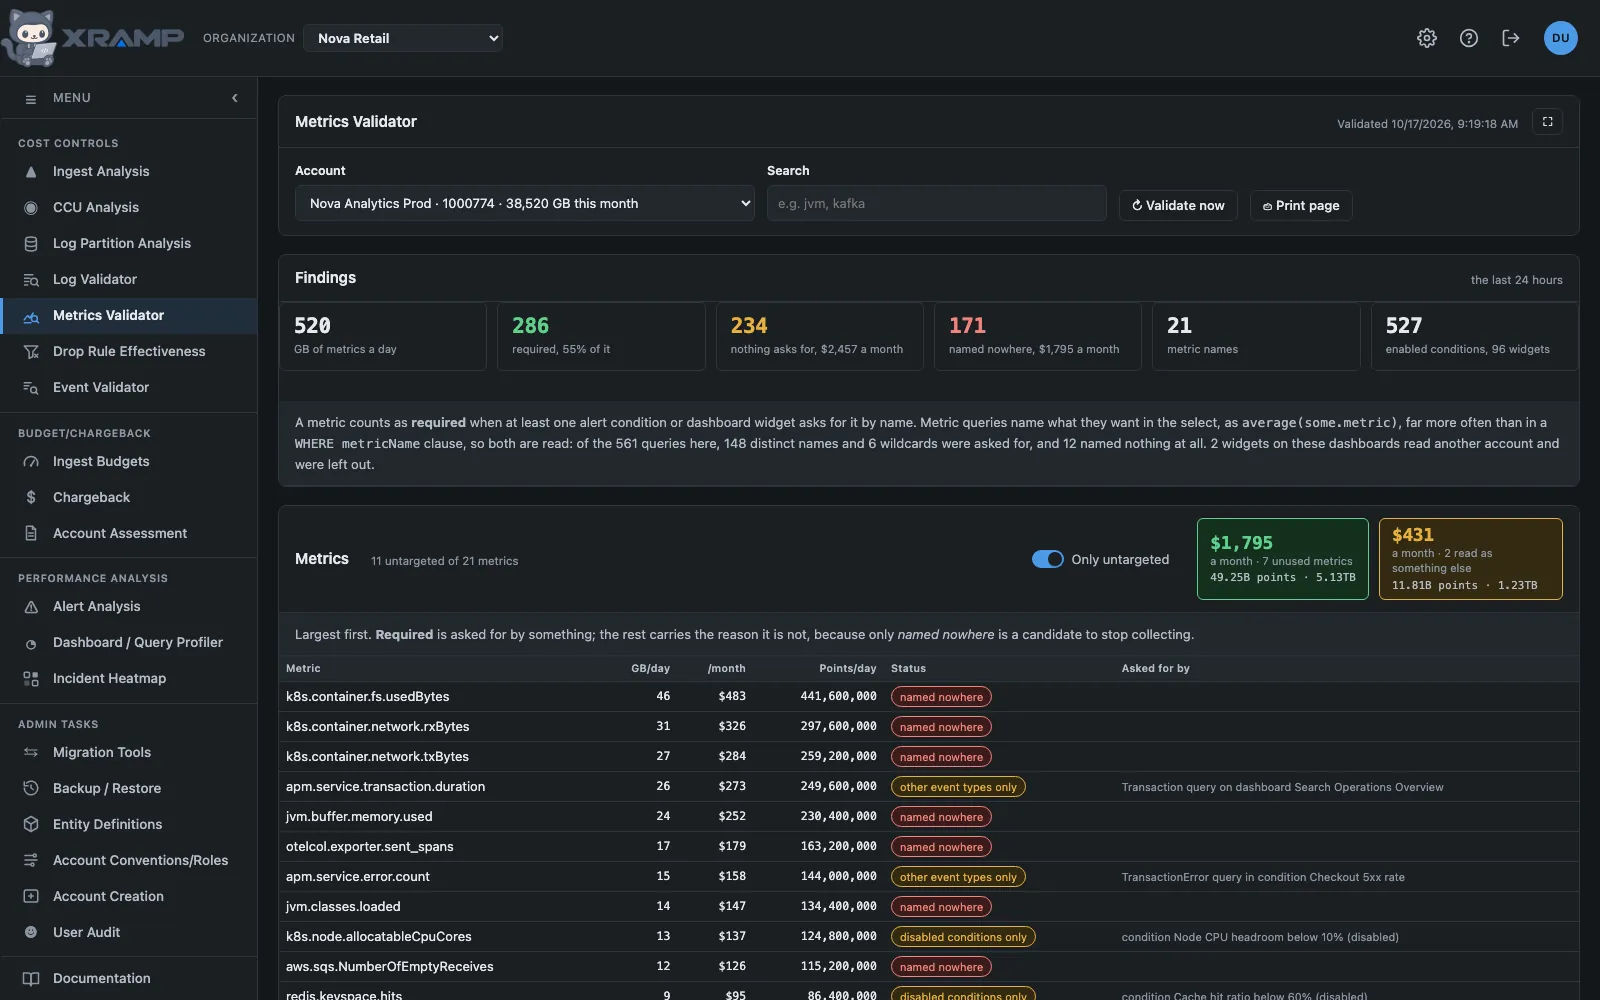Click the Ingest Analysis sidebar icon

(31, 172)
